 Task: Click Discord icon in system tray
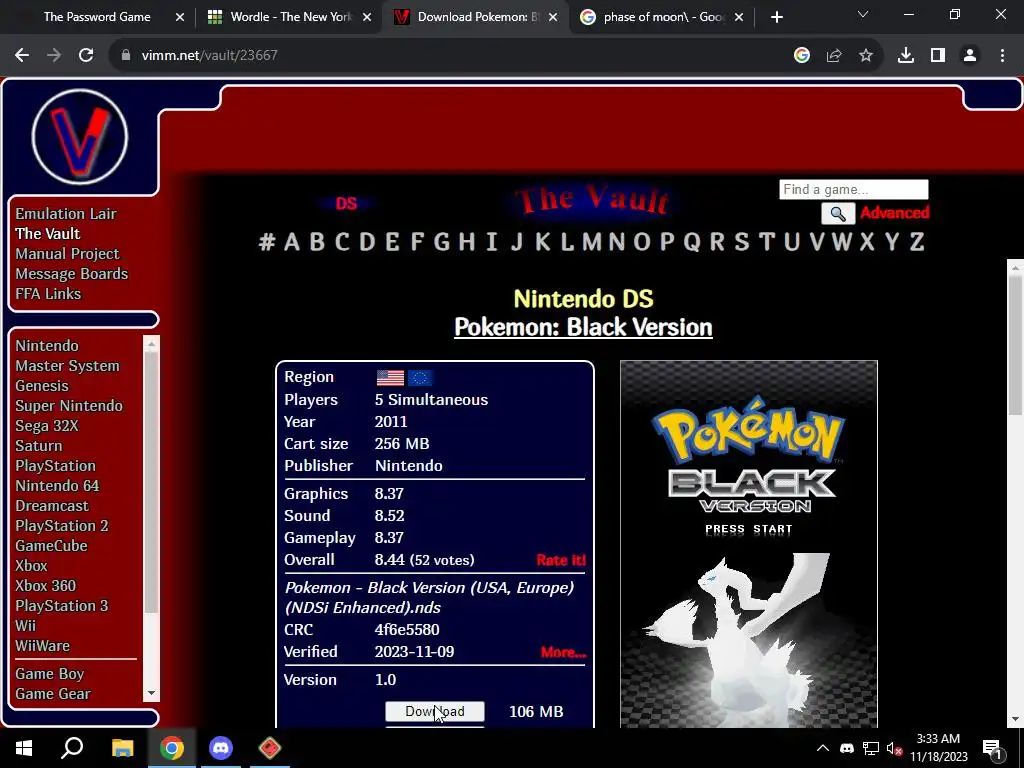tap(847, 748)
